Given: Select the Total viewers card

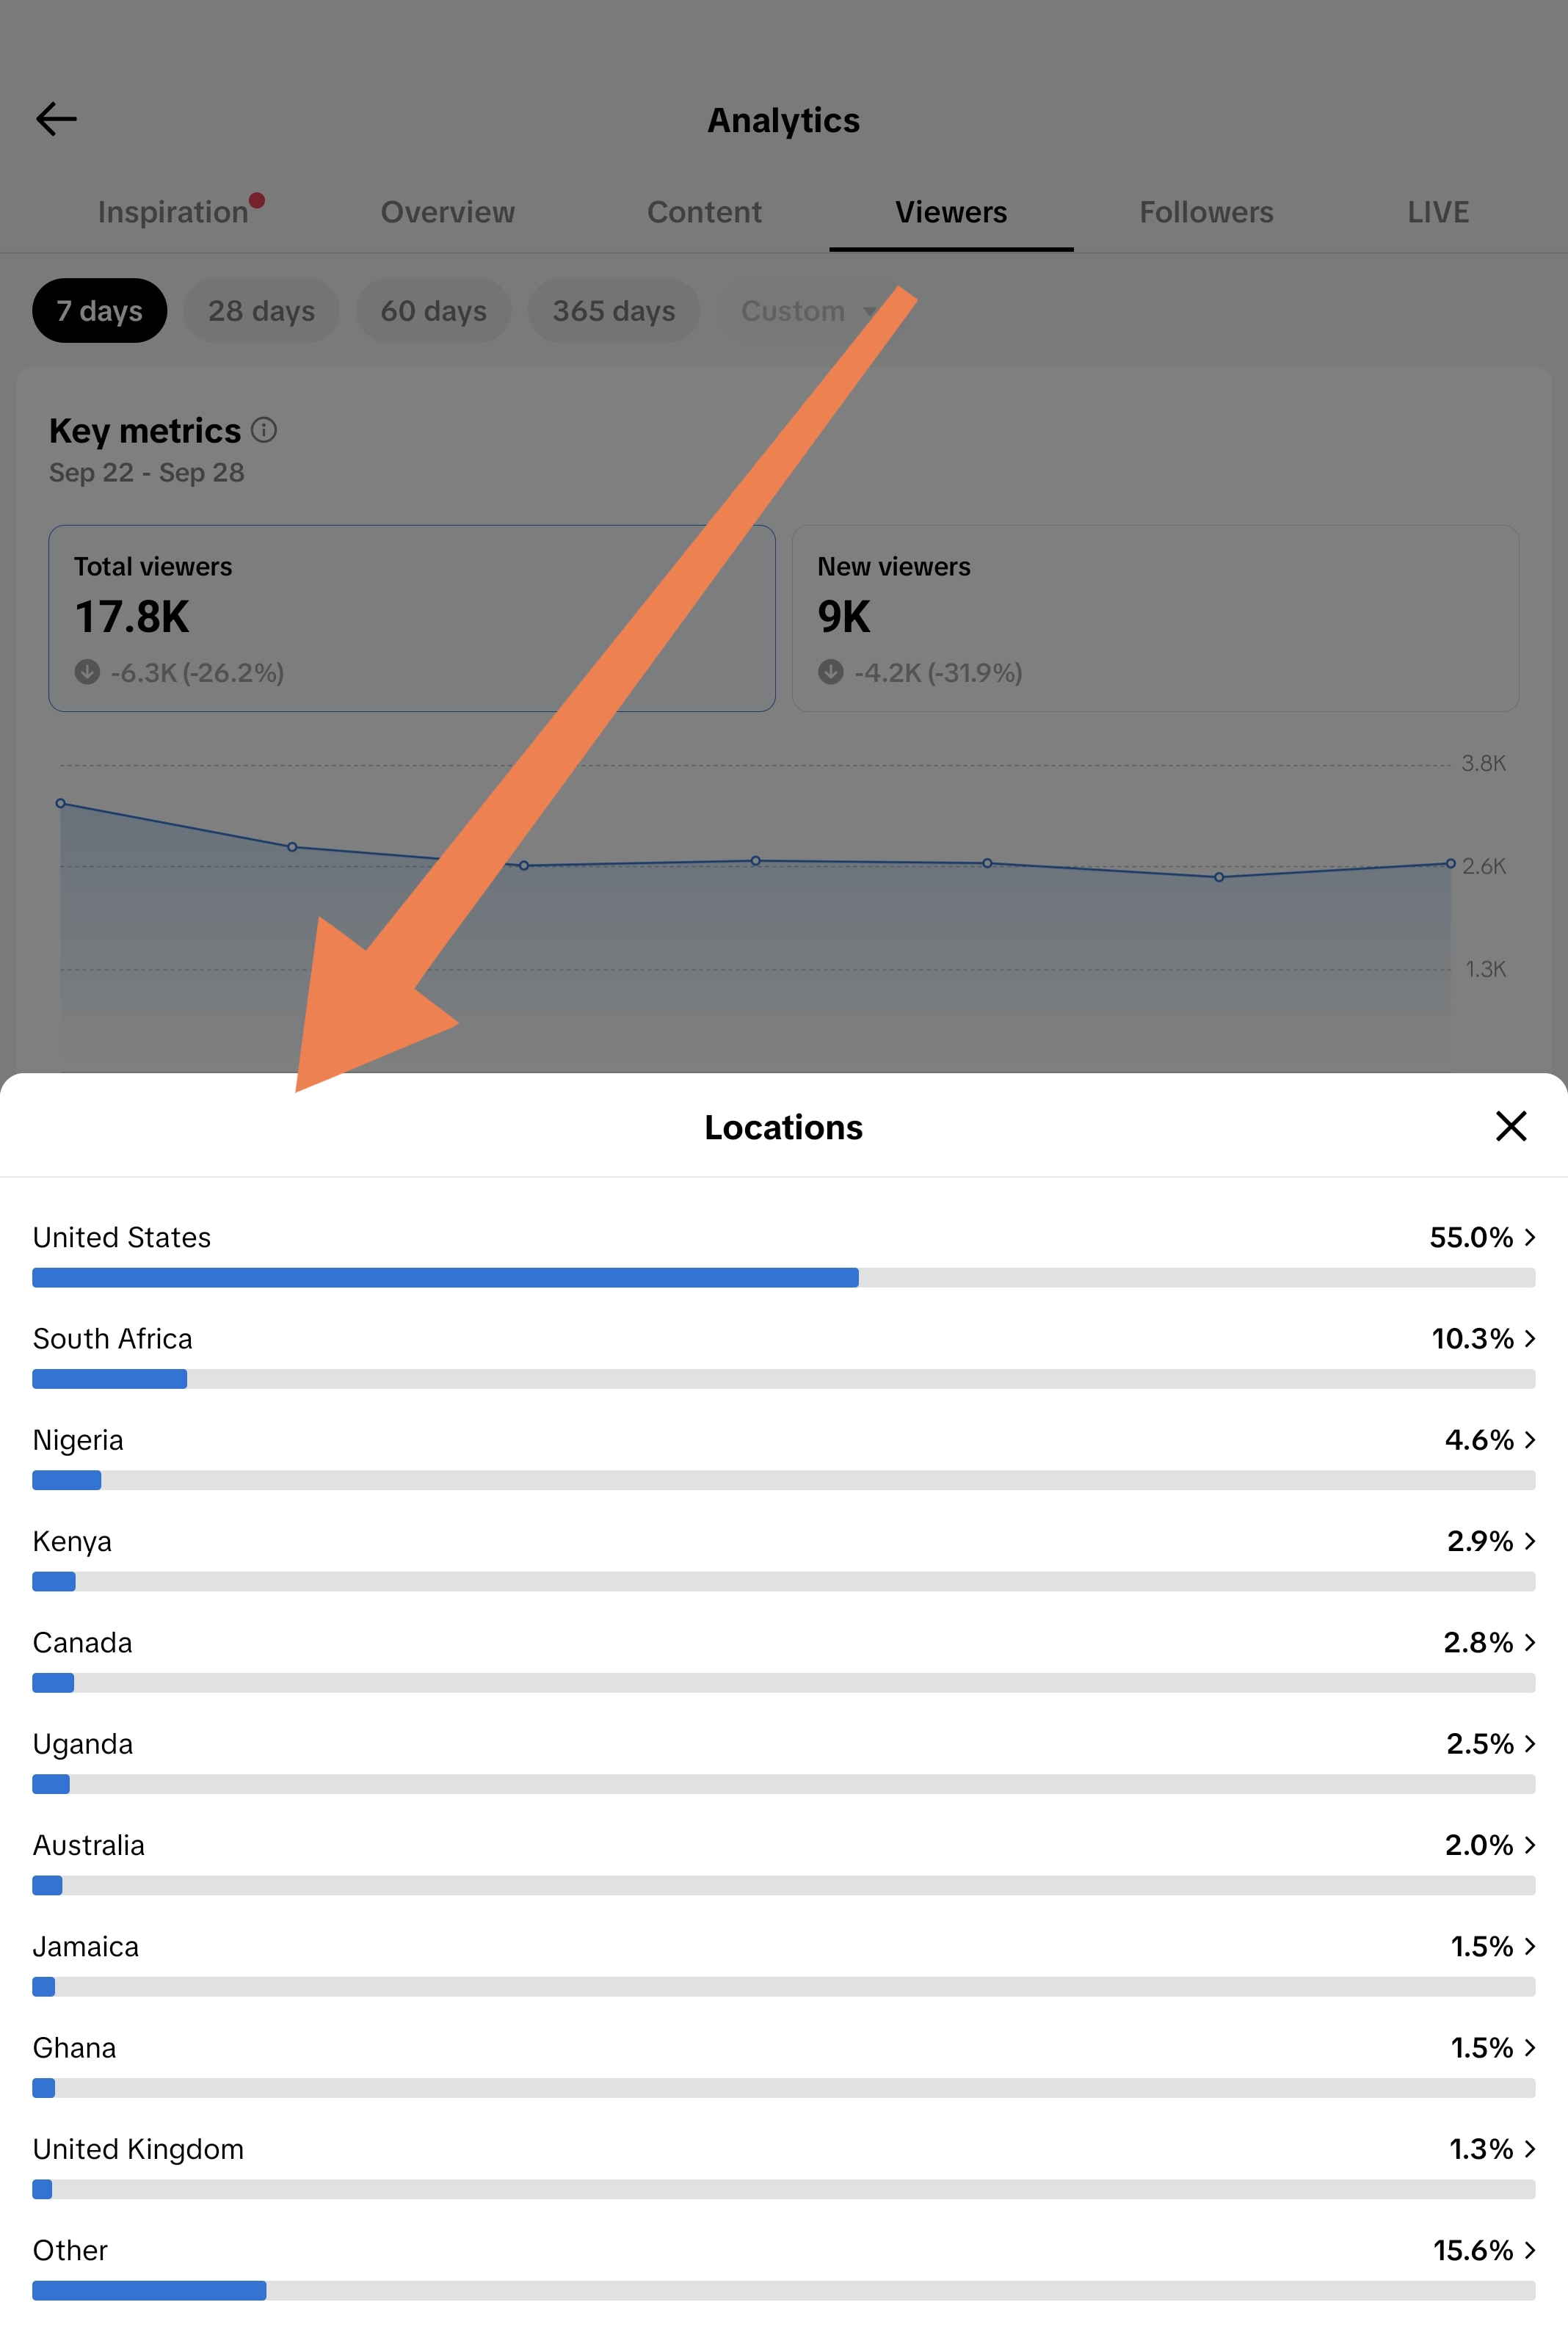Looking at the screenshot, I should pos(412,618).
